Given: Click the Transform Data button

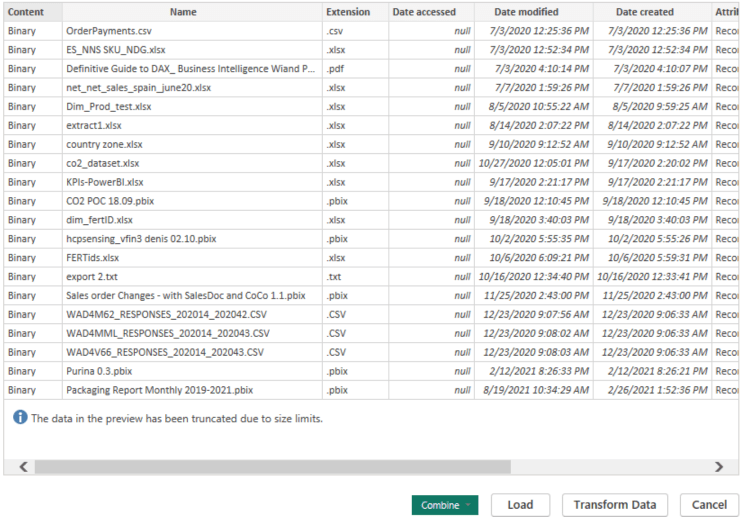Looking at the screenshot, I should coord(615,505).
